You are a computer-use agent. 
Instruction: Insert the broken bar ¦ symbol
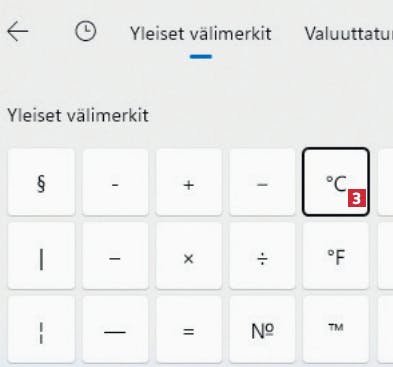pyautogui.click(x=41, y=329)
